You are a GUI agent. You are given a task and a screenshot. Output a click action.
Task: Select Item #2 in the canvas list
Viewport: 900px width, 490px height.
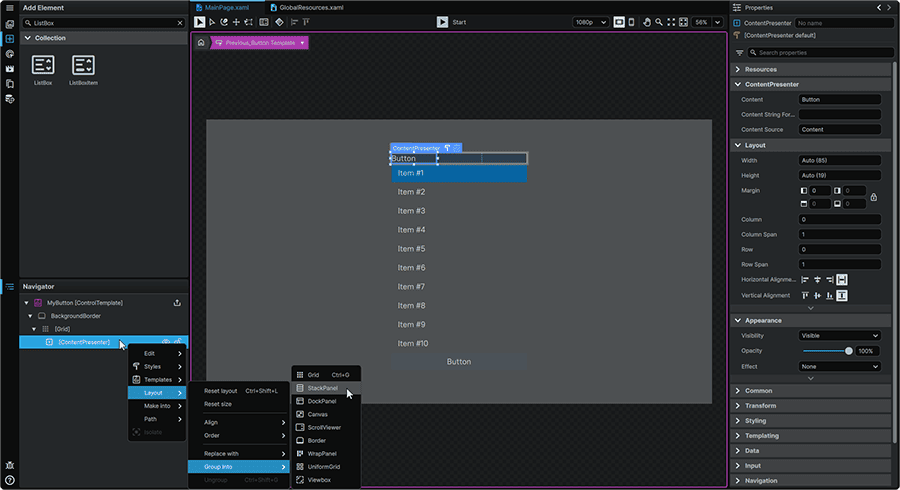459,192
